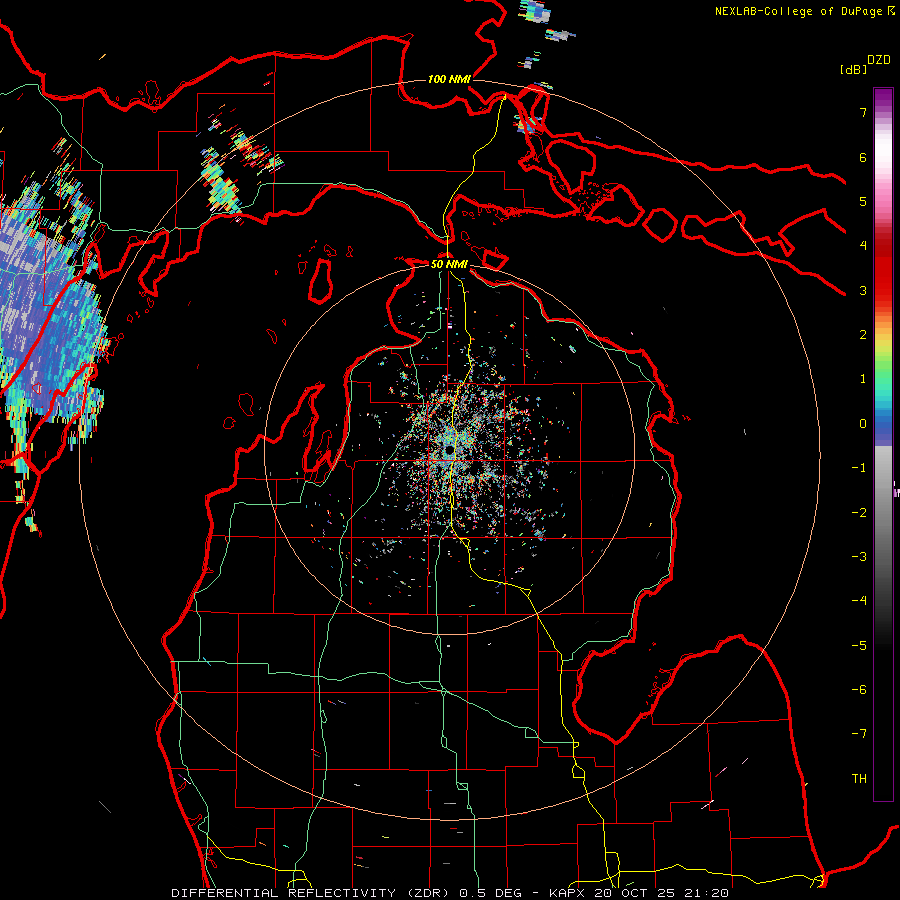
Task: Click the DZD legend title
Action: pyautogui.click(x=879, y=60)
